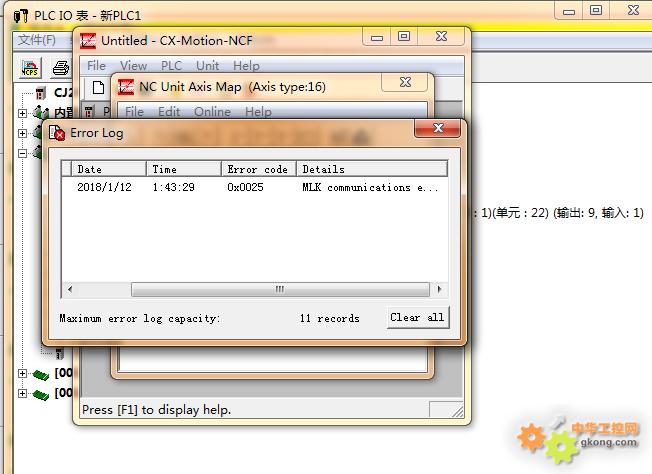Close the CX-Motion-NCF window
The width and height of the screenshot is (652, 474).
click(441, 37)
